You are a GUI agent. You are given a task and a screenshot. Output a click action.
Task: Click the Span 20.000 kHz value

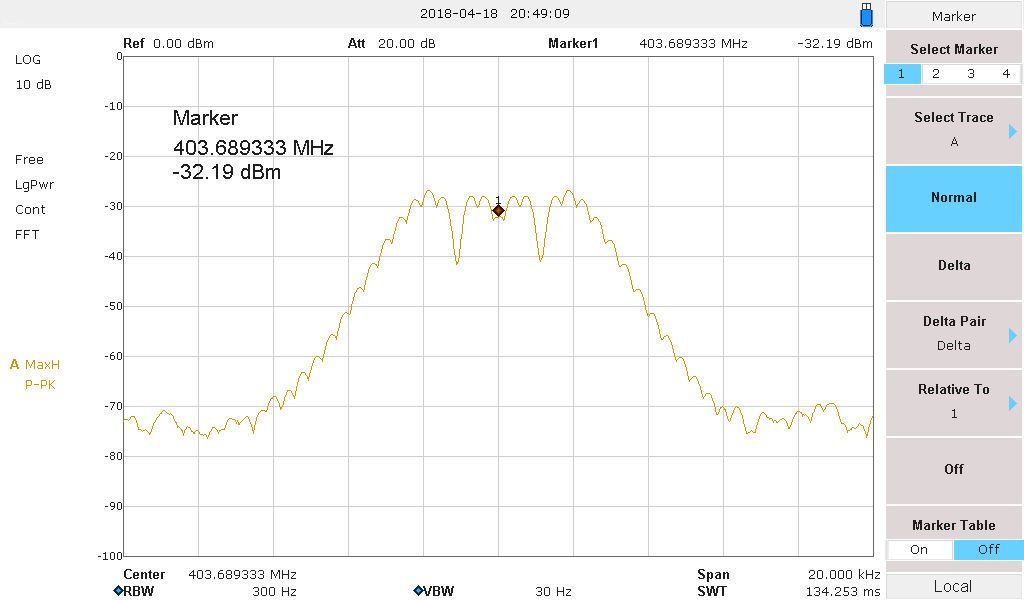844,575
